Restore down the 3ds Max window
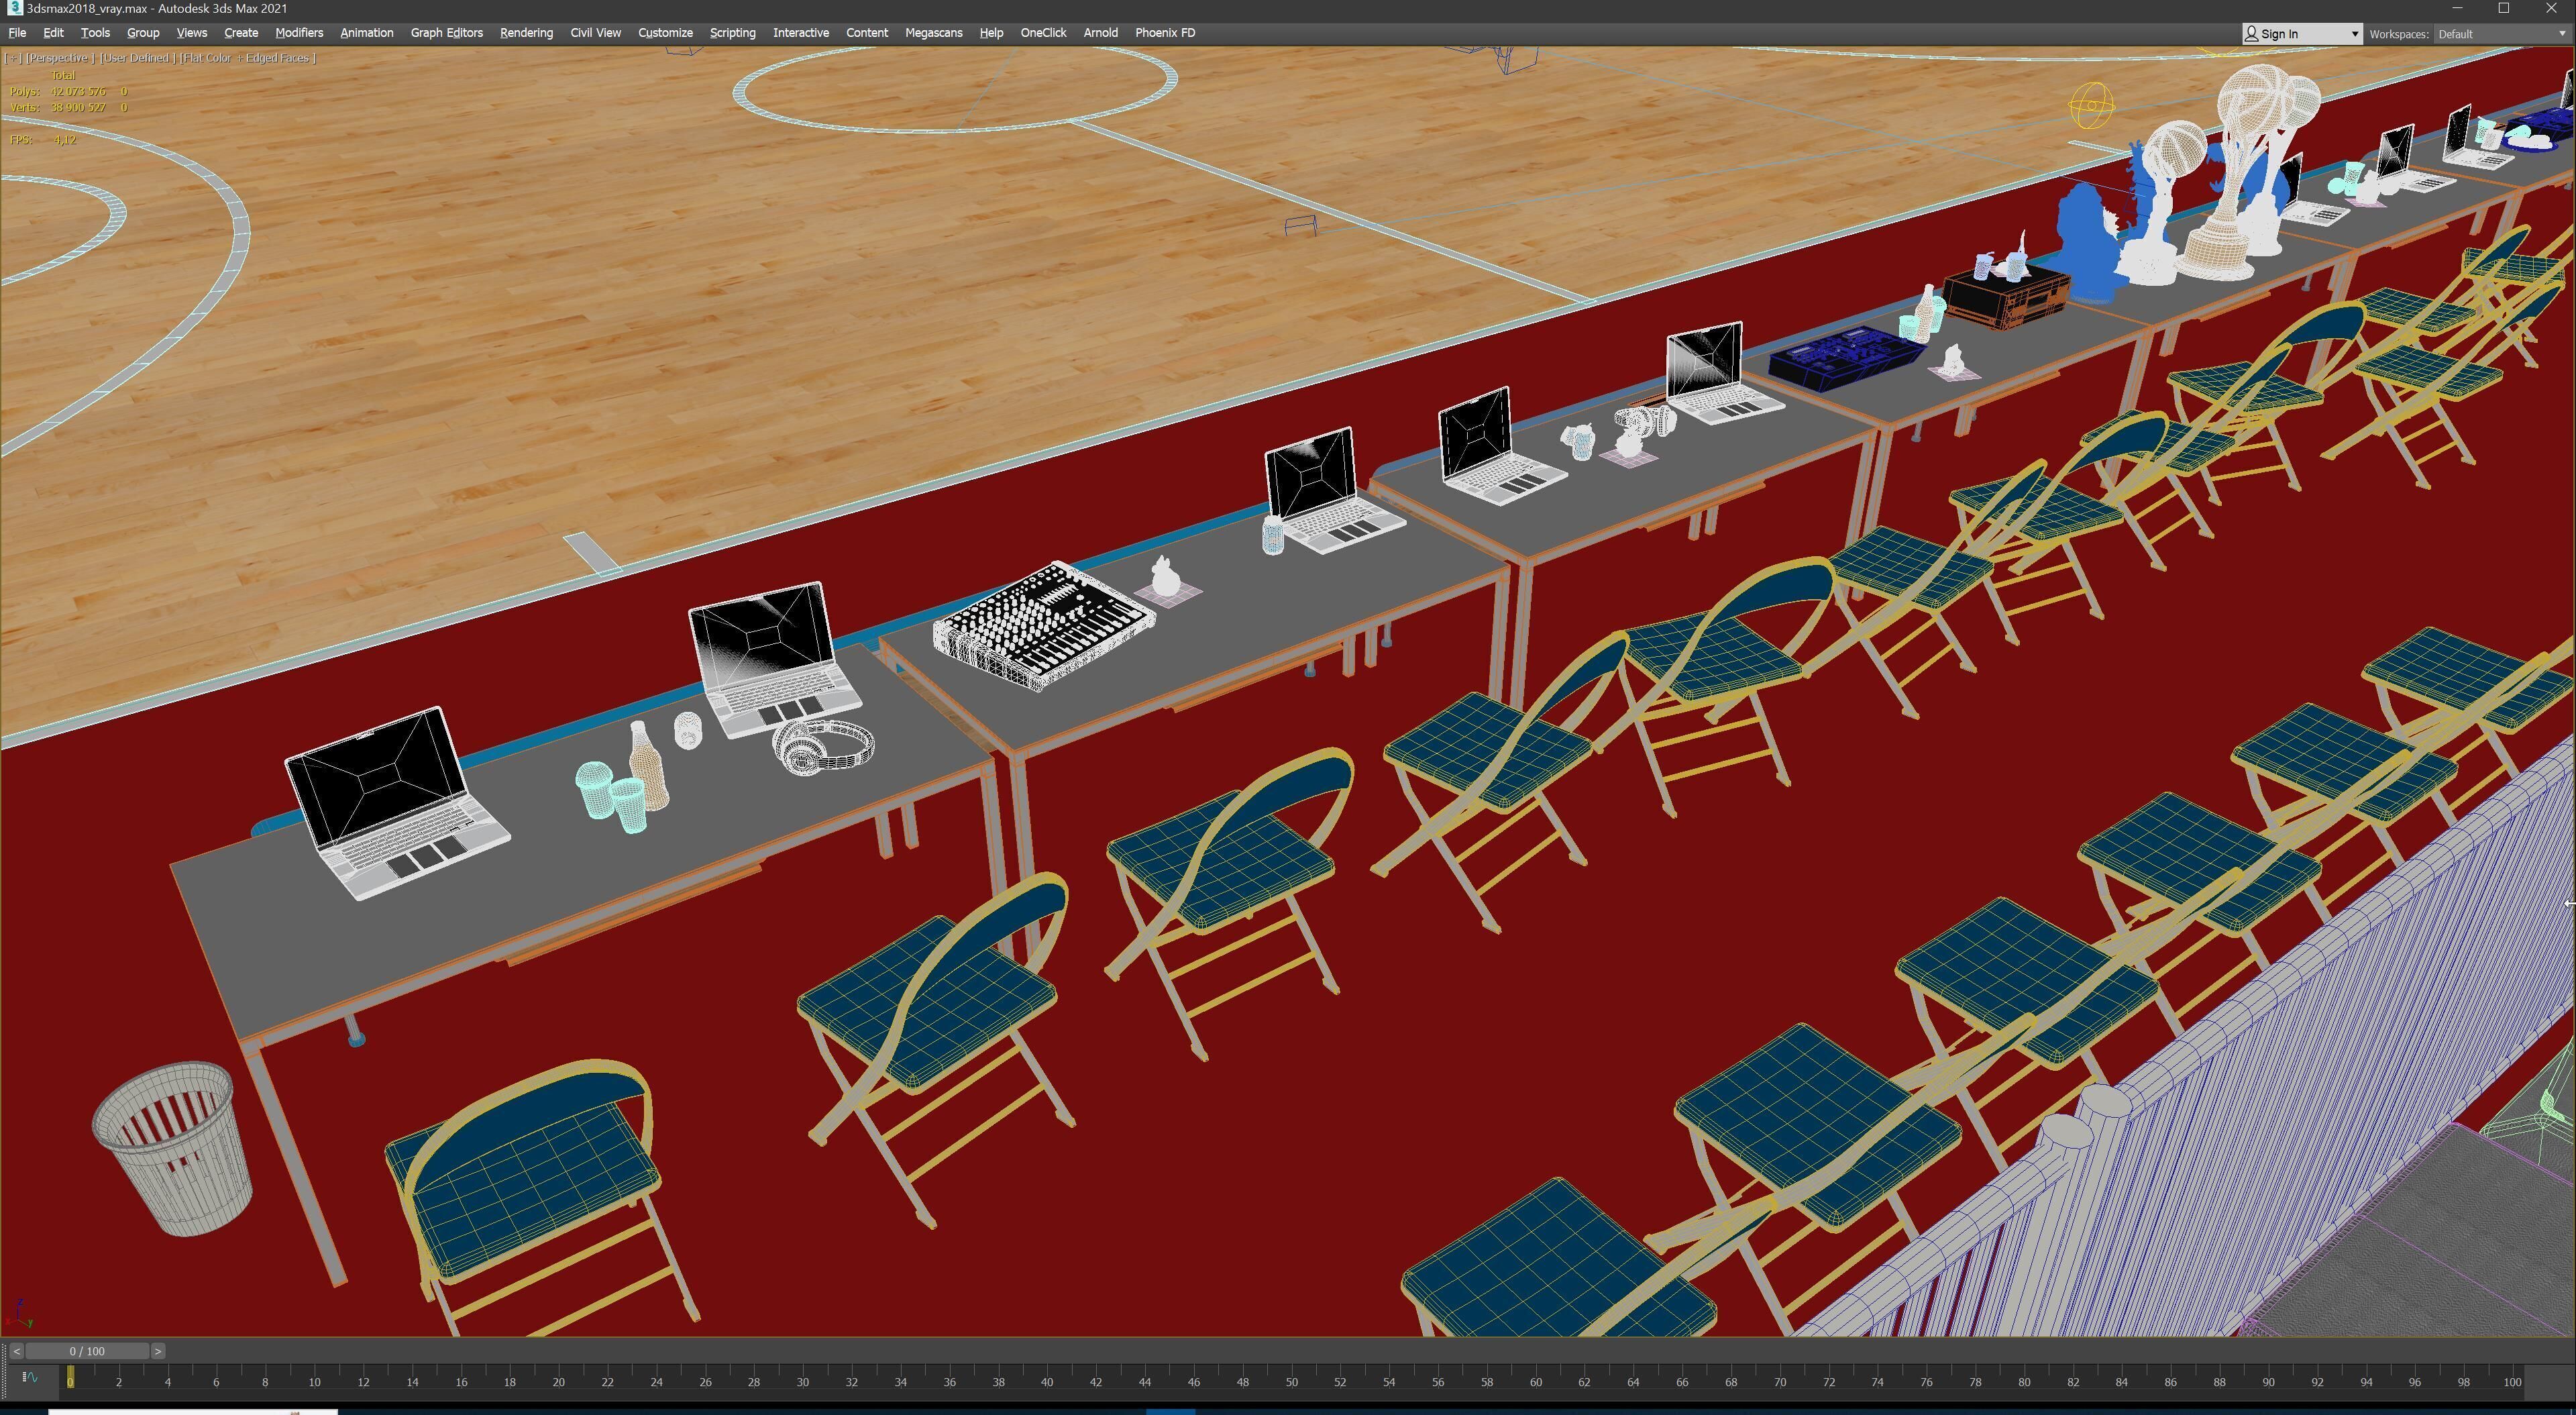 point(2504,8)
